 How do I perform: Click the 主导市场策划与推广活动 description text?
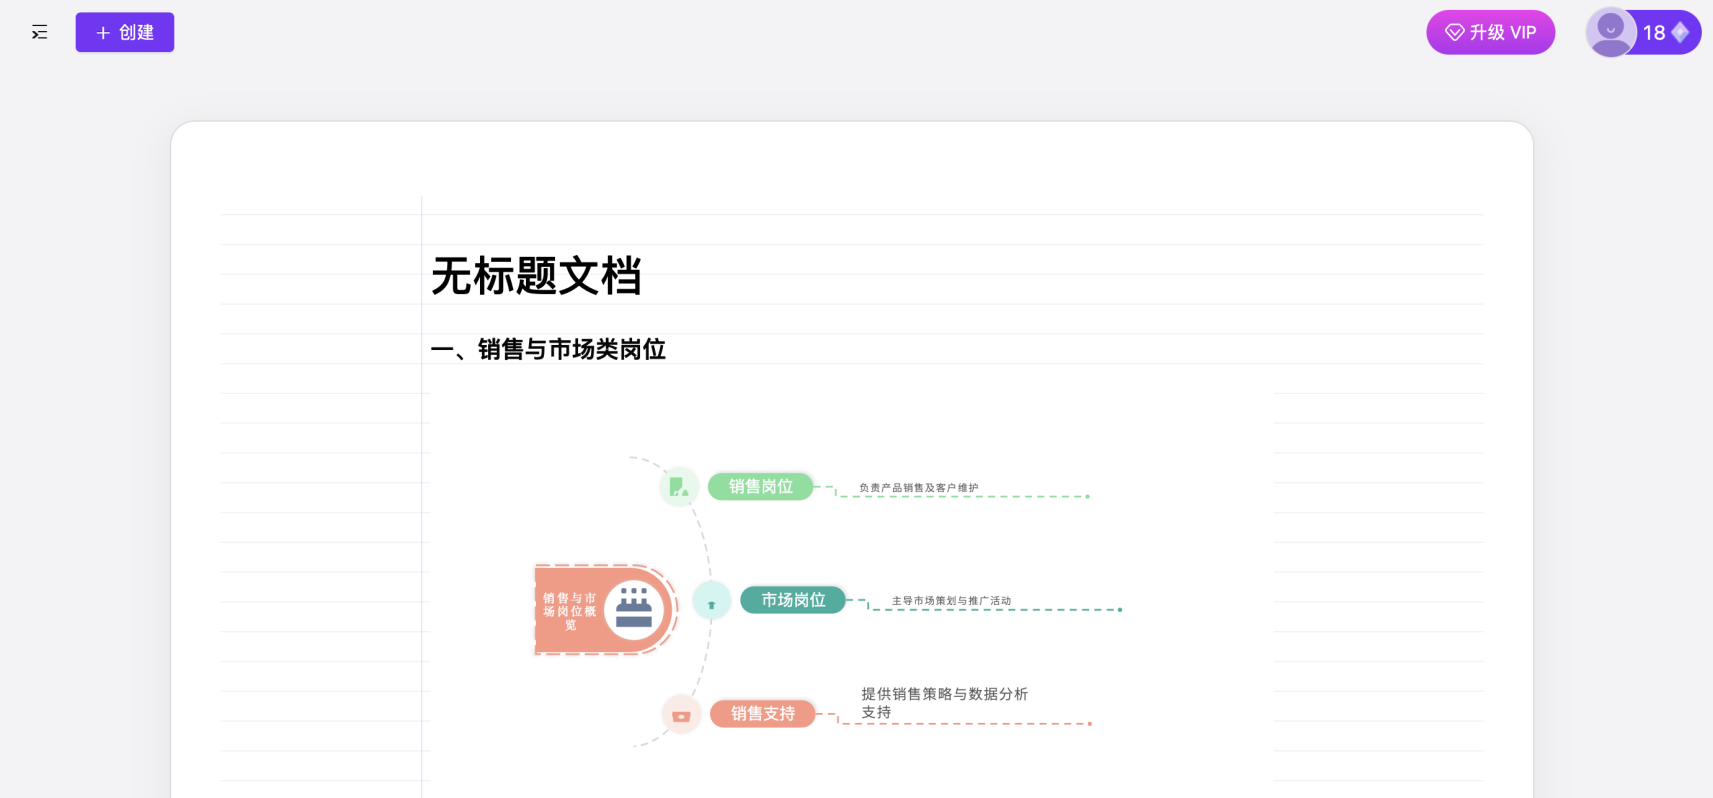pyautogui.click(x=951, y=601)
